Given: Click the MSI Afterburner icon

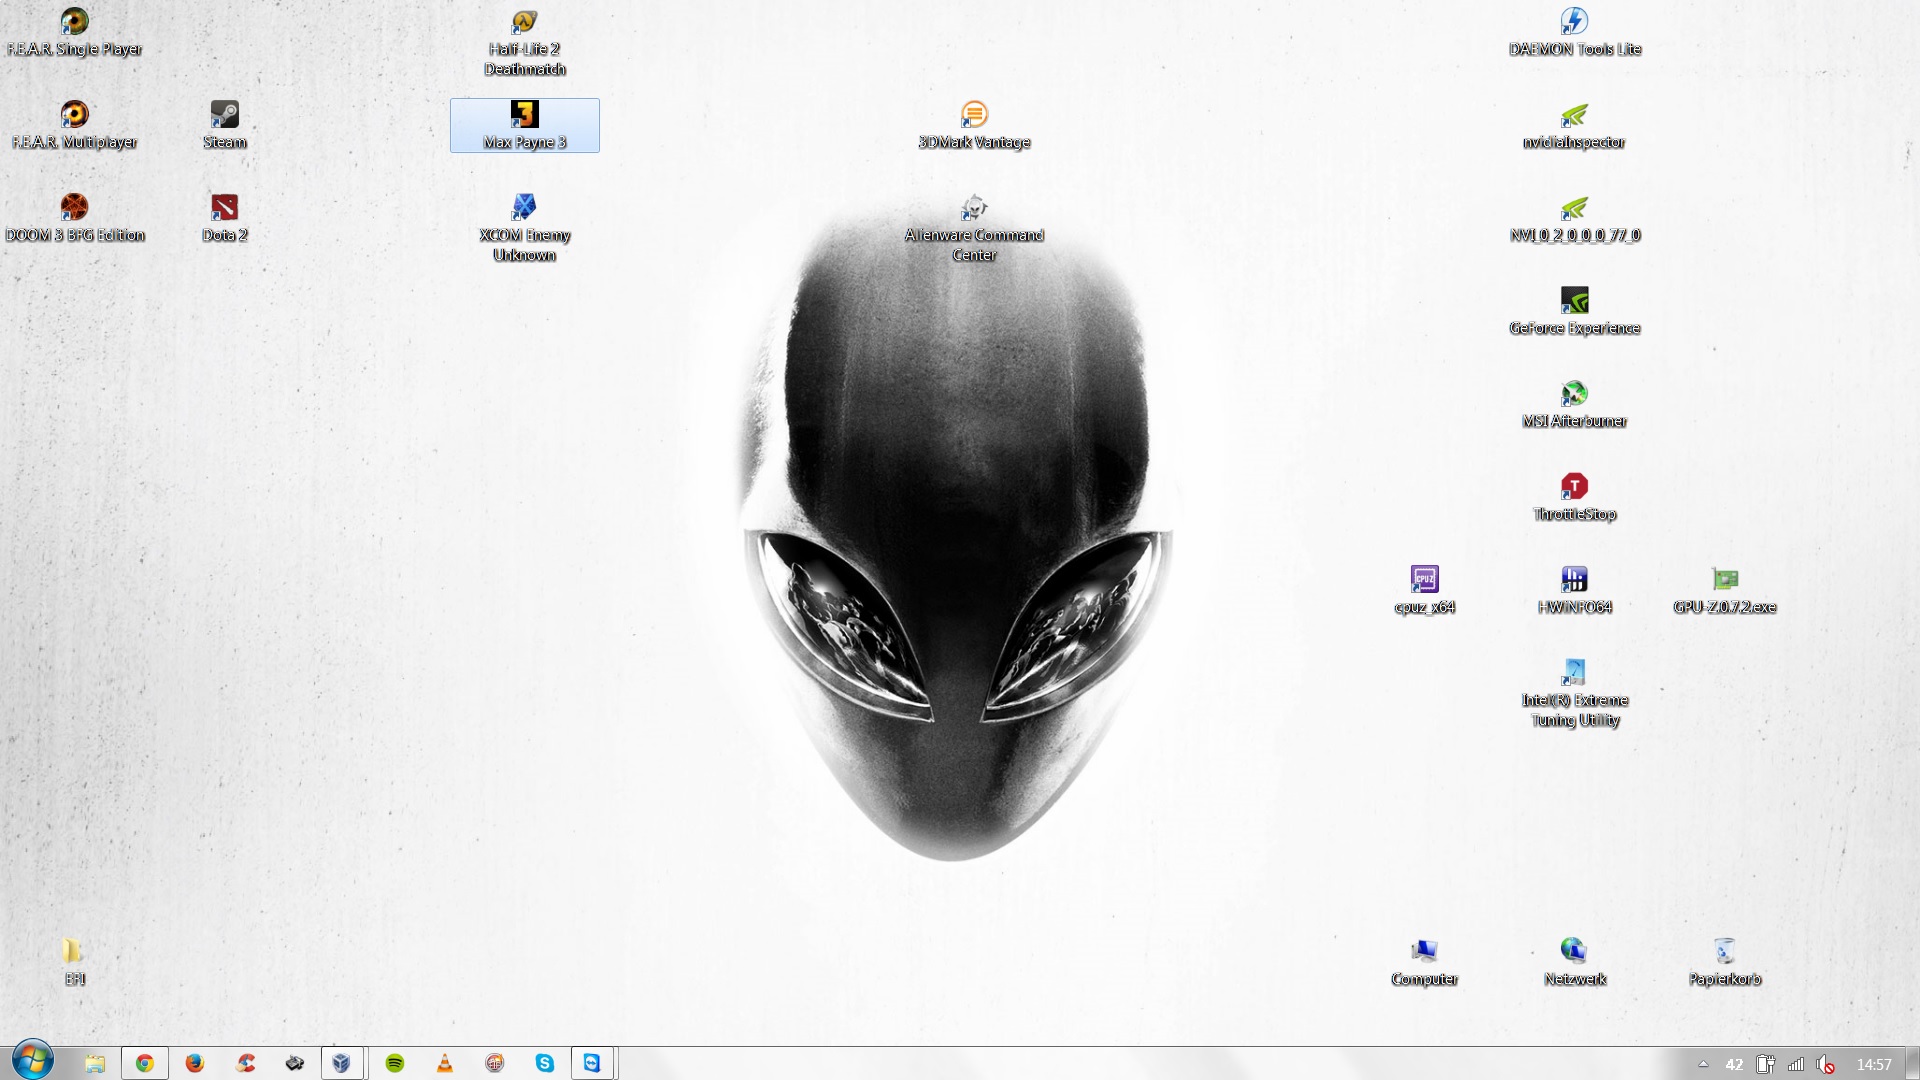Looking at the screenshot, I should (1575, 404).
